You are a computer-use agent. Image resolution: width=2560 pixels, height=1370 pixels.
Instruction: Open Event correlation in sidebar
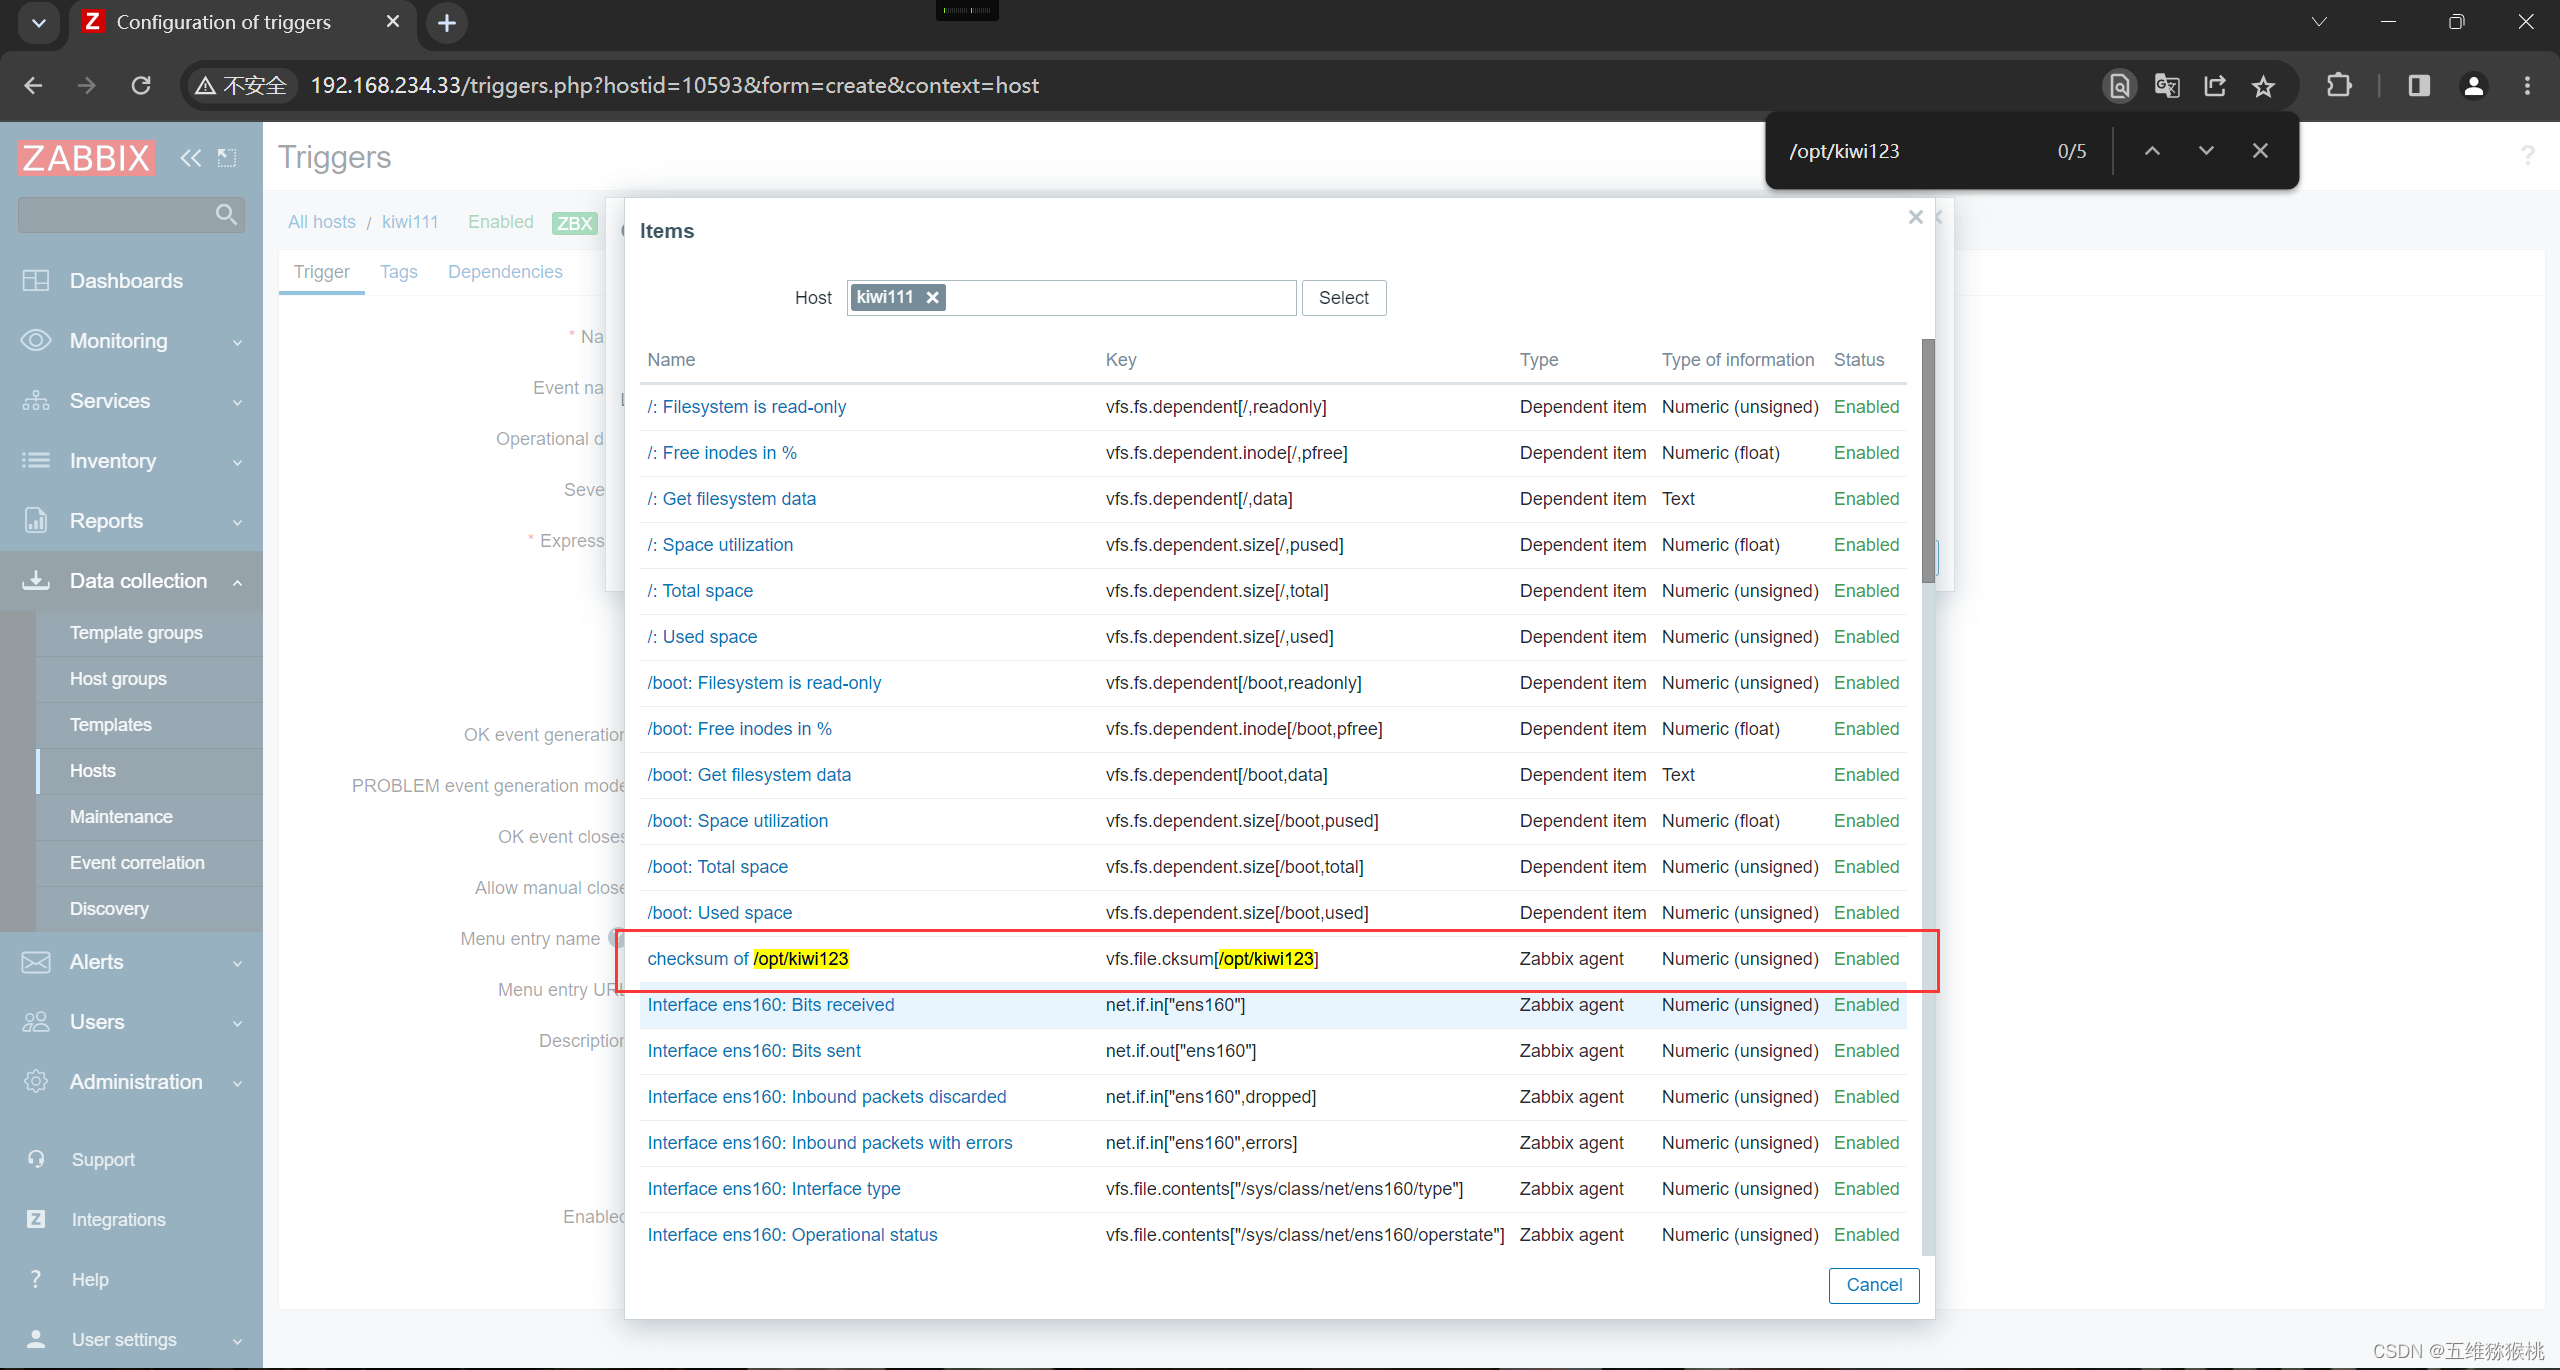pos(137,863)
